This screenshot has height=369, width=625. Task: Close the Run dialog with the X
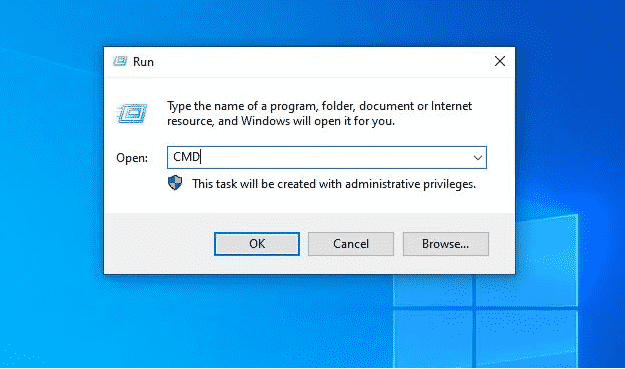click(x=500, y=61)
